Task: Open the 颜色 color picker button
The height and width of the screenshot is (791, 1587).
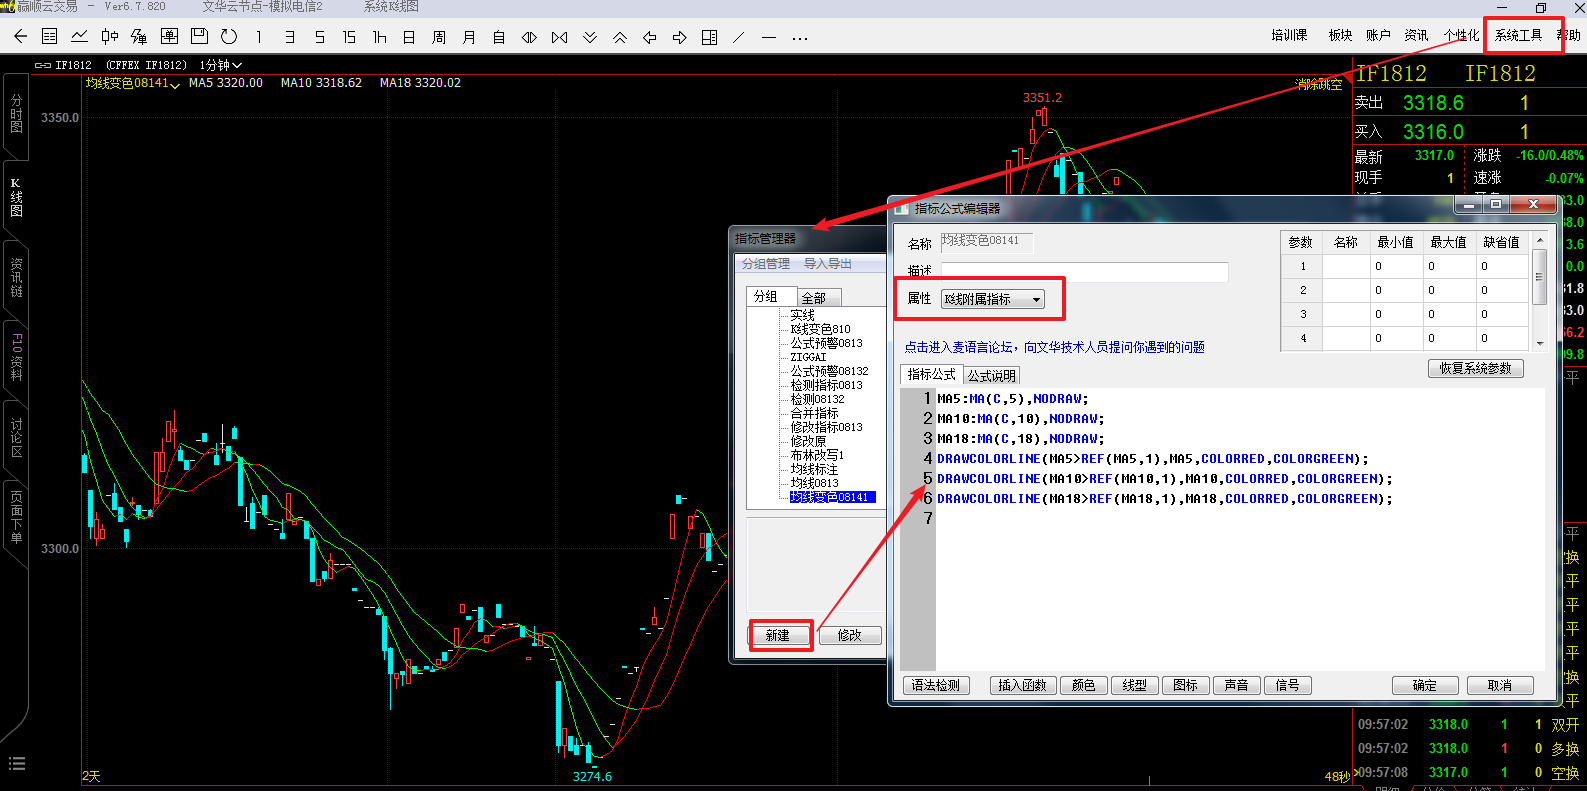Action: coord(1083,685)
